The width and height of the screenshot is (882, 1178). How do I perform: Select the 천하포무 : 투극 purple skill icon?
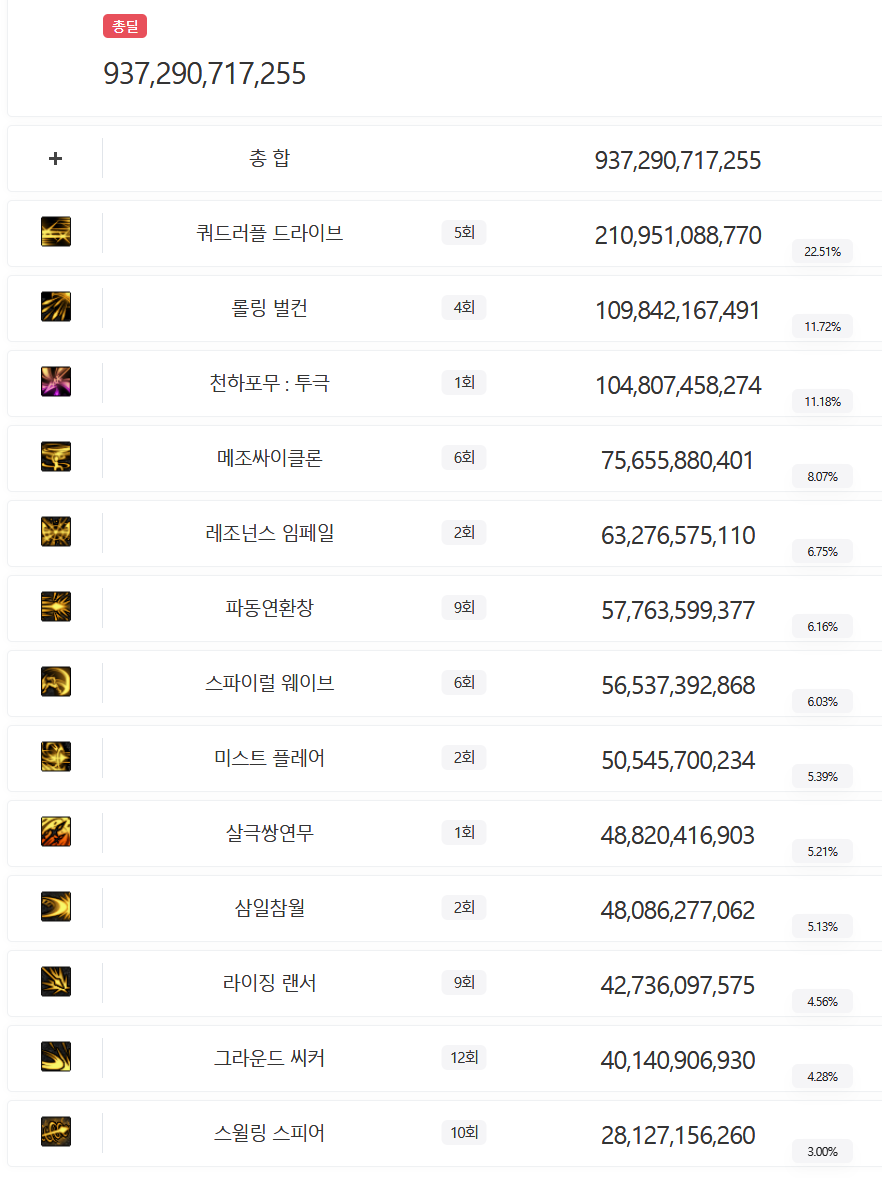(x=56, y=382)
